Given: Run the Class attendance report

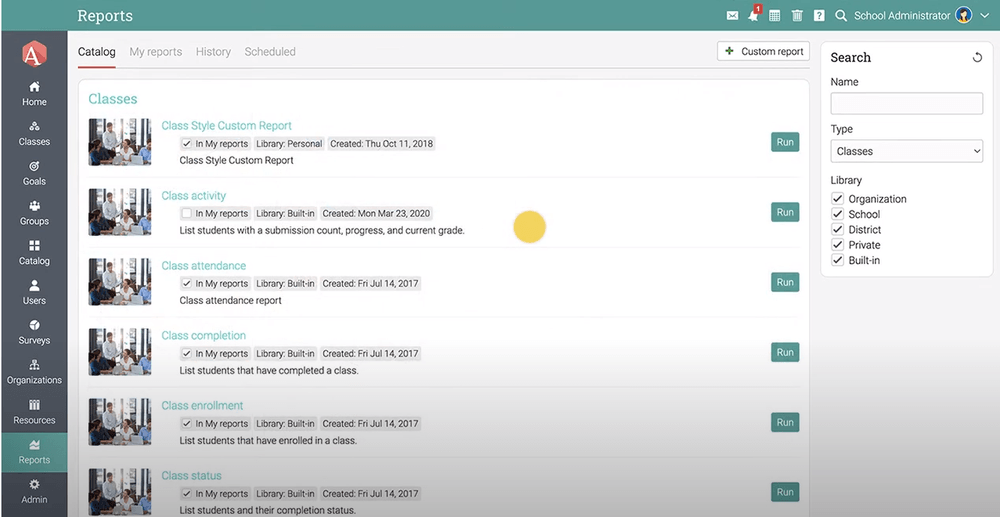Looking at the screenshot, I should [785, 282].
